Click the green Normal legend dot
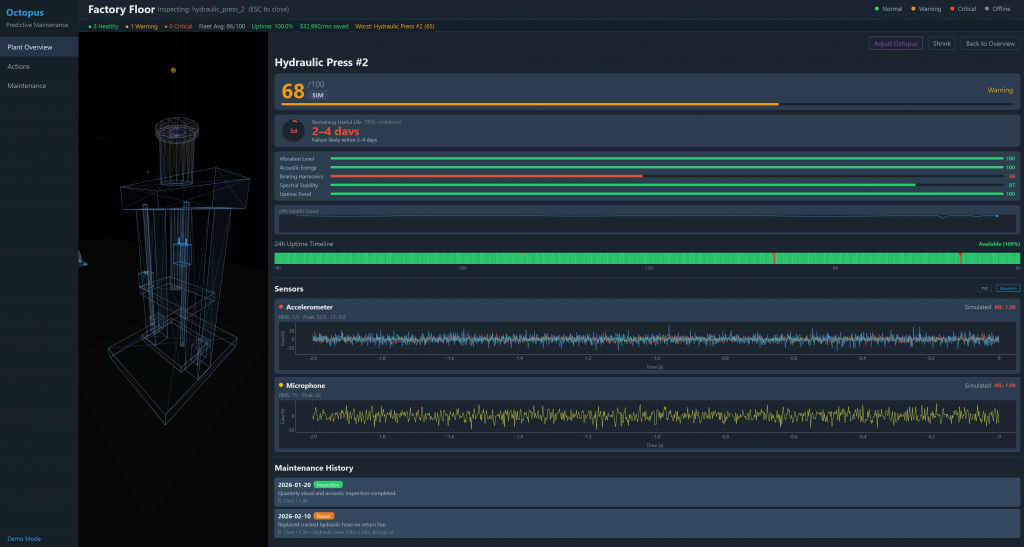Image resolution: width=1024 pixels, height=547 pixels. [x=876, y=9]
